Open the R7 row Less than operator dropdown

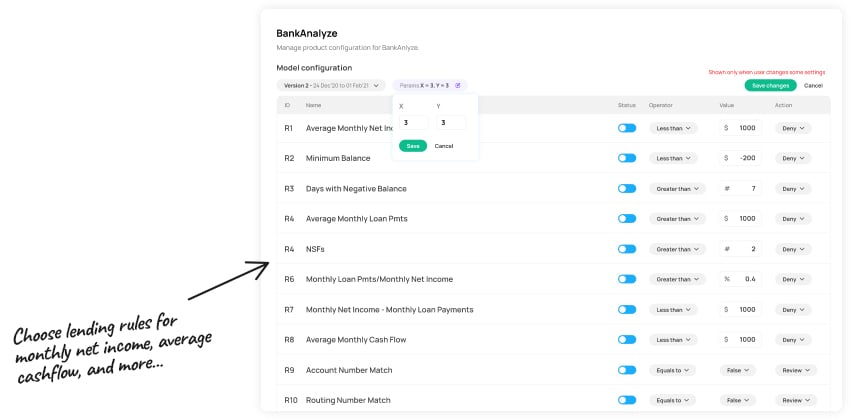point(673,309)
